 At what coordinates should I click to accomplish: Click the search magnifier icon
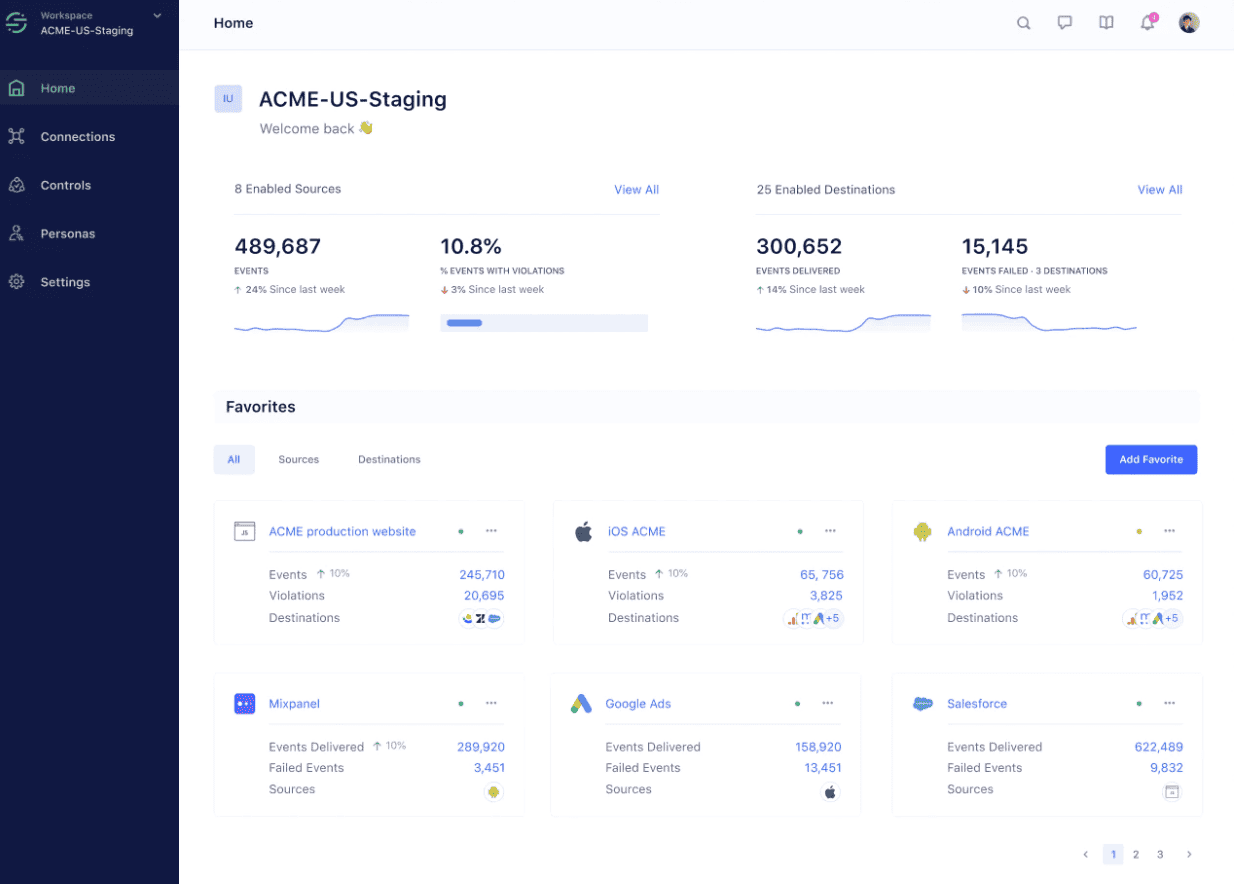coord(1023,23)
